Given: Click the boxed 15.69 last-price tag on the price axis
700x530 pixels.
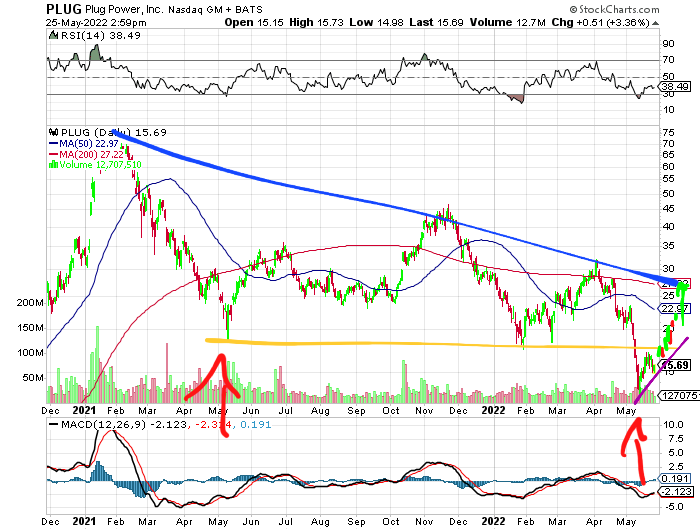Looking at the screenshot, I should pos(675,365).
